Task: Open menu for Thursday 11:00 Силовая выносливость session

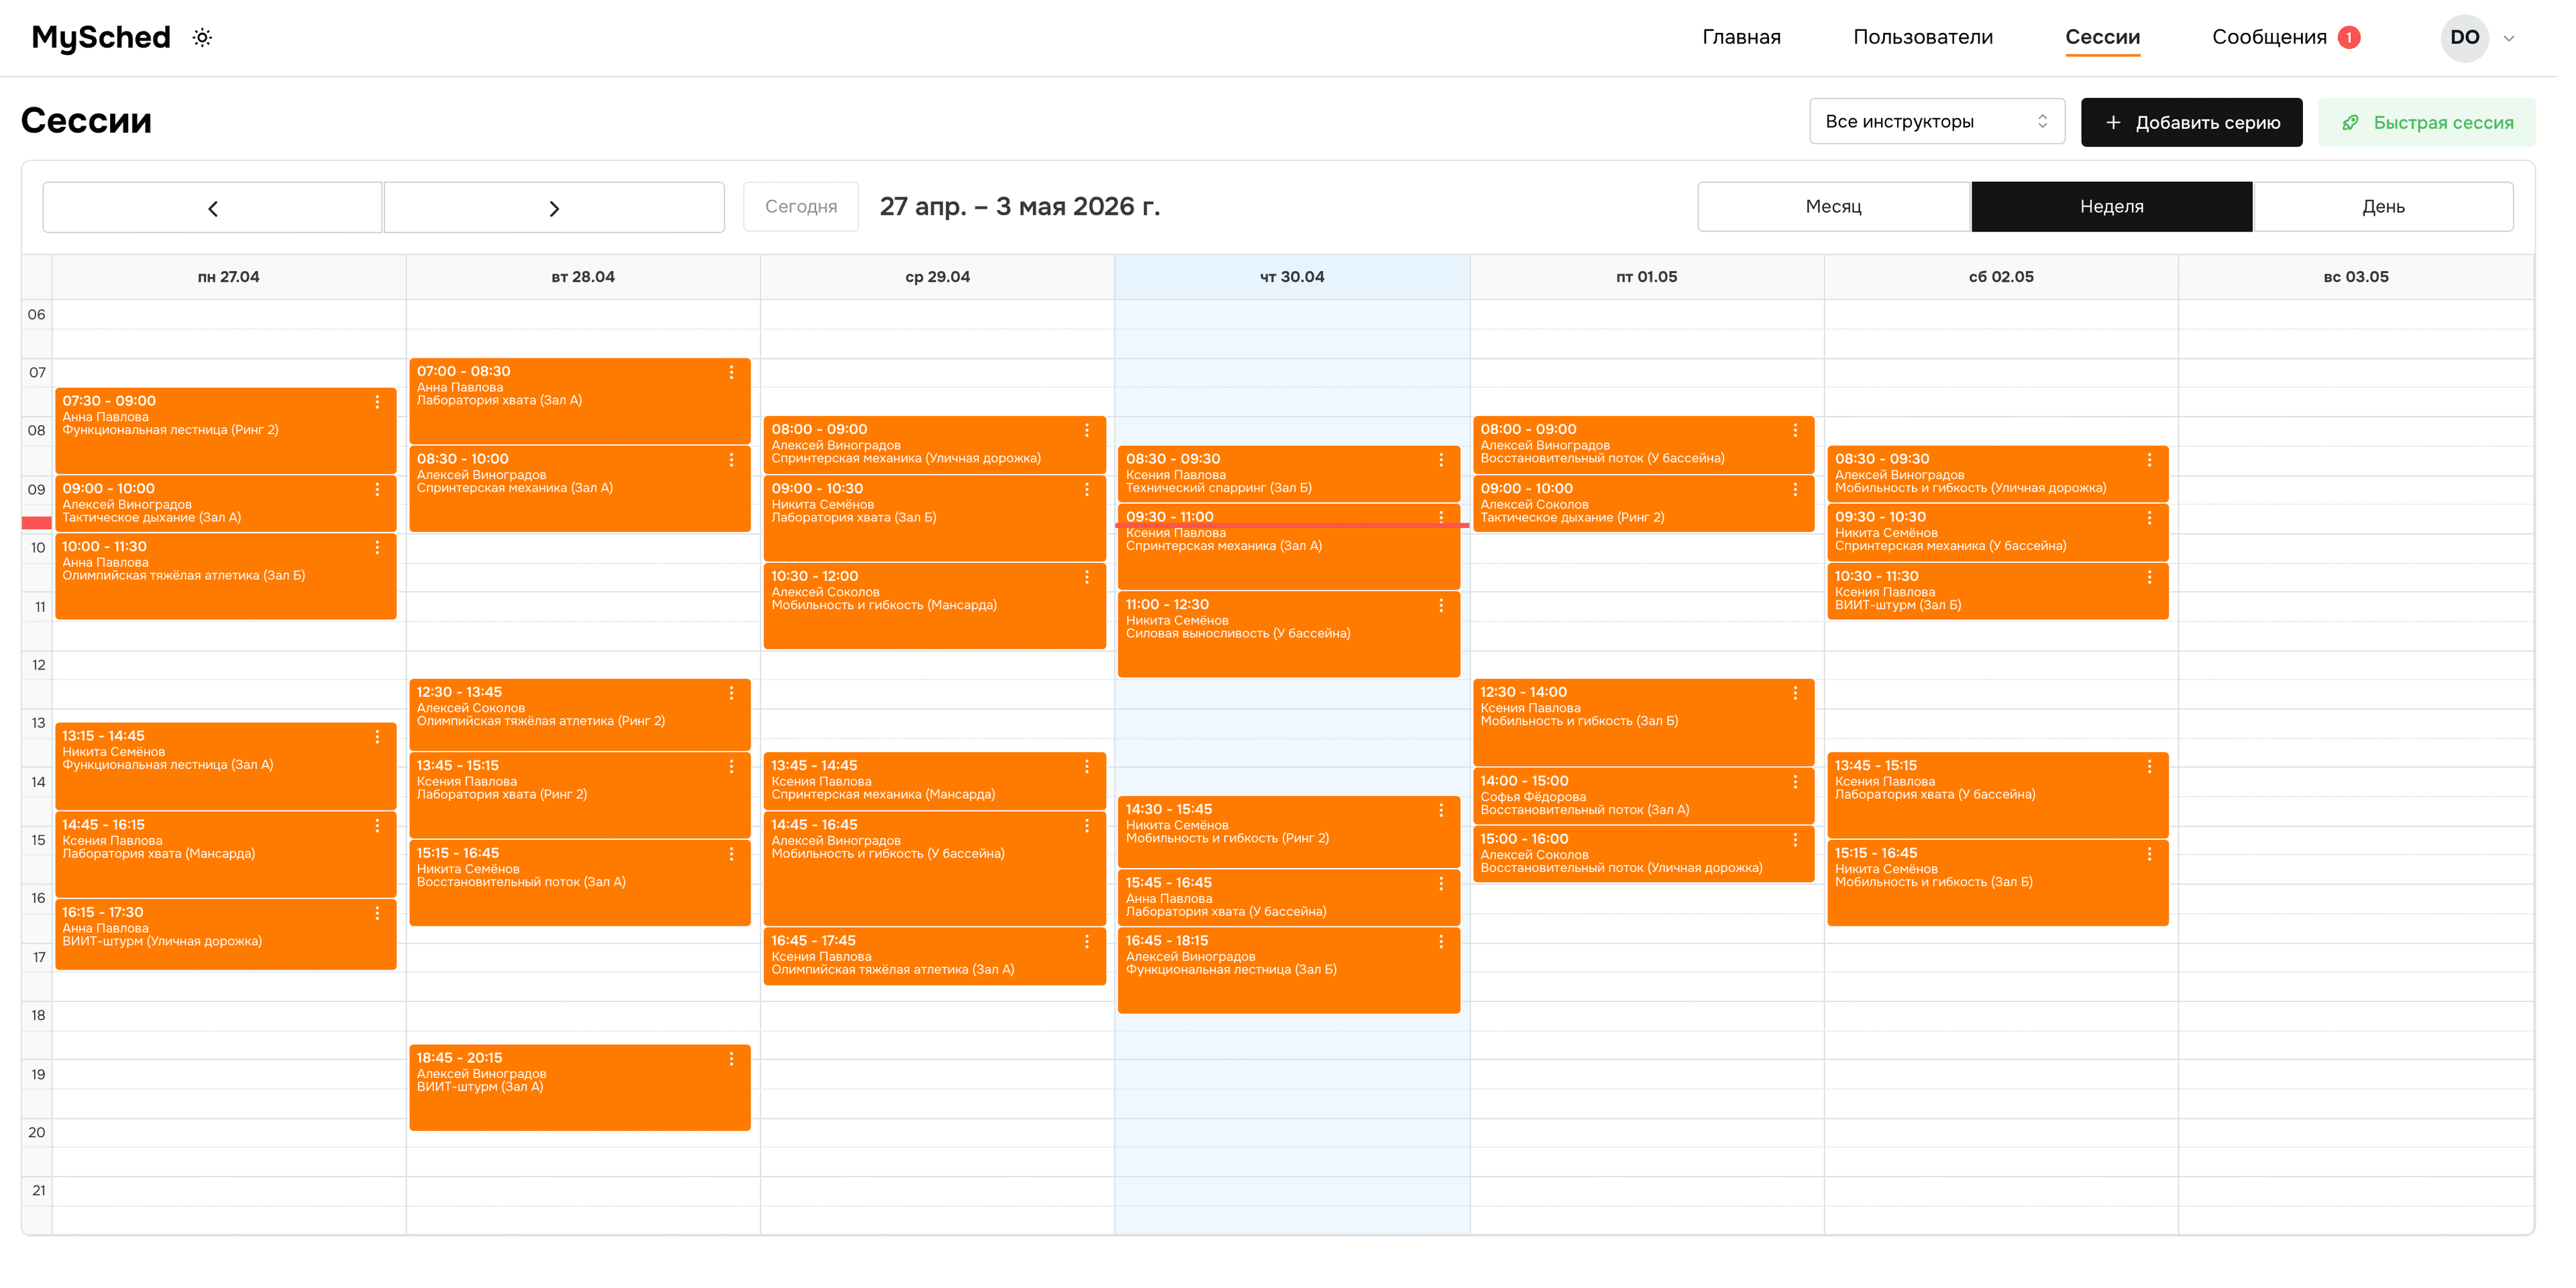Action: pos(1441,606)
